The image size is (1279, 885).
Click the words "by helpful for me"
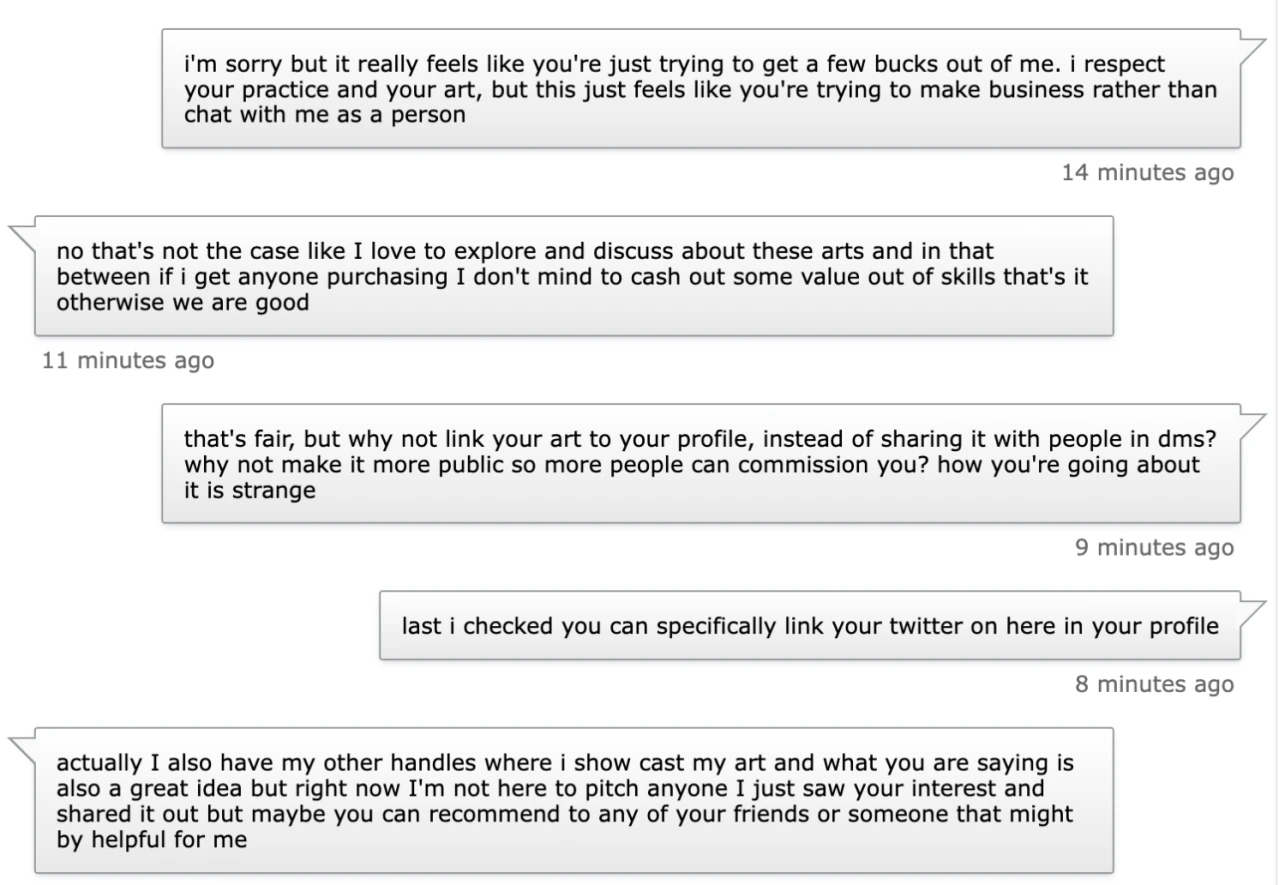point(152,841)
